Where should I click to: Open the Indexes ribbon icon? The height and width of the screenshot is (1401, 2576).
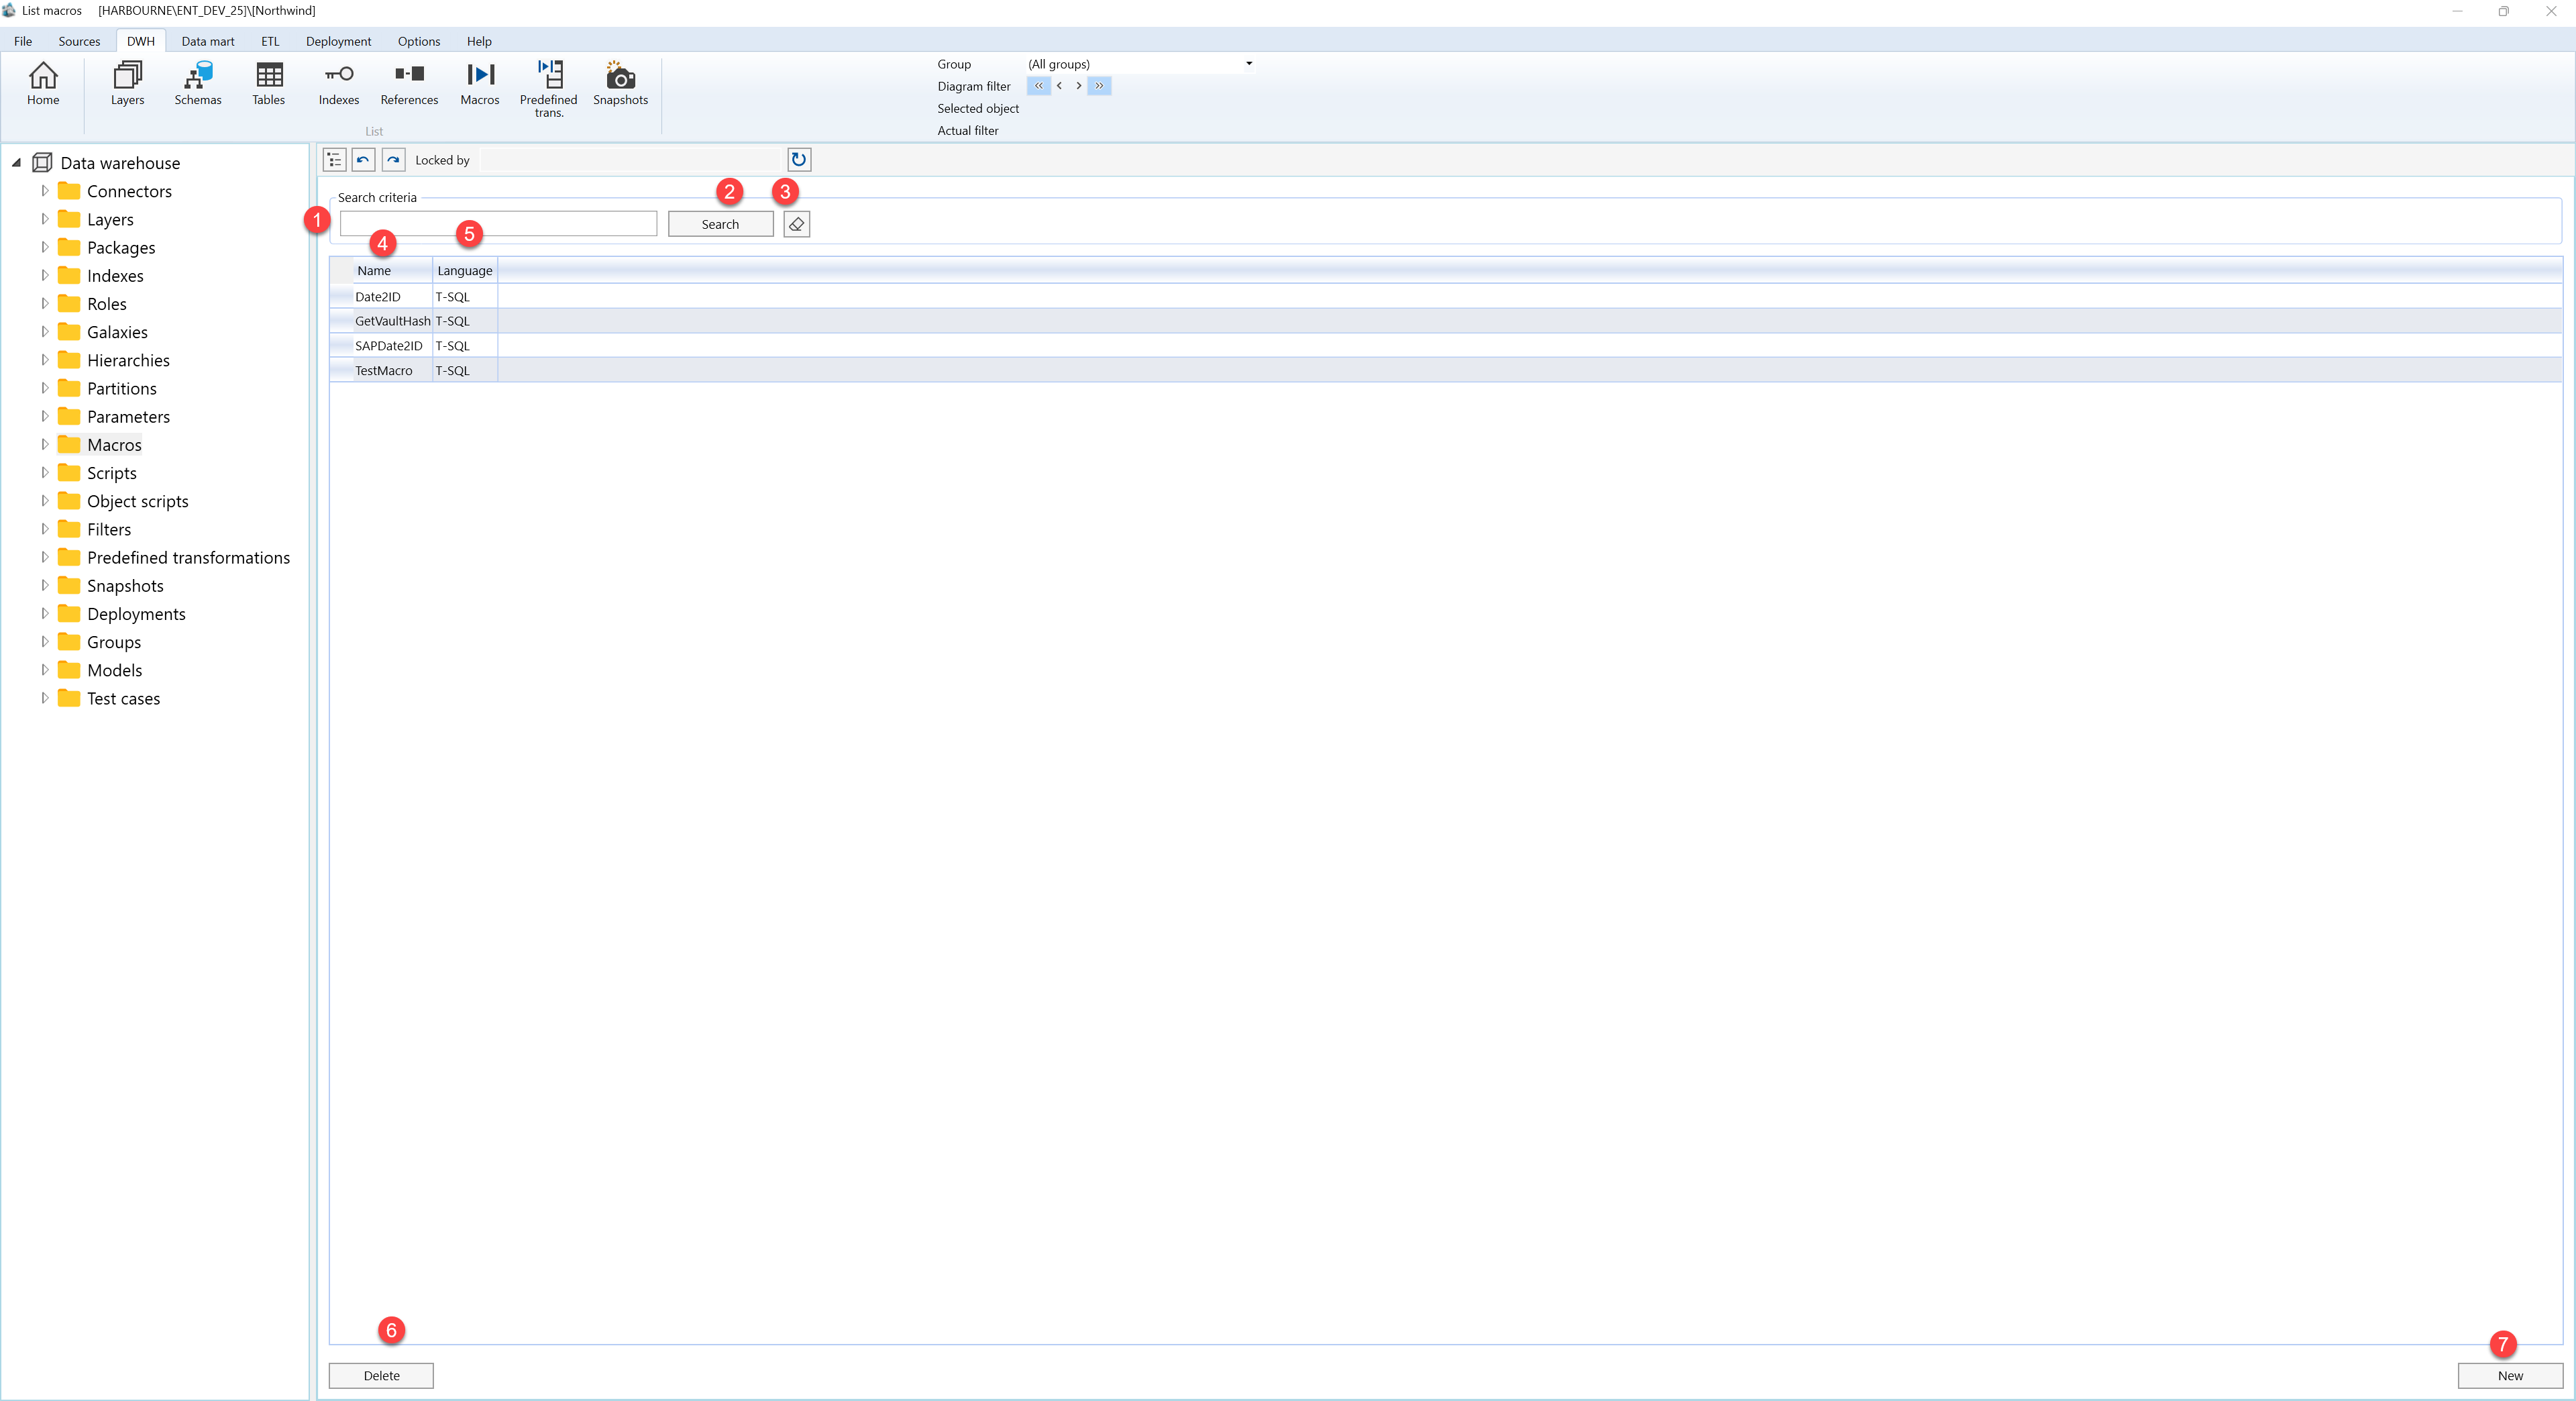(339, 83)
